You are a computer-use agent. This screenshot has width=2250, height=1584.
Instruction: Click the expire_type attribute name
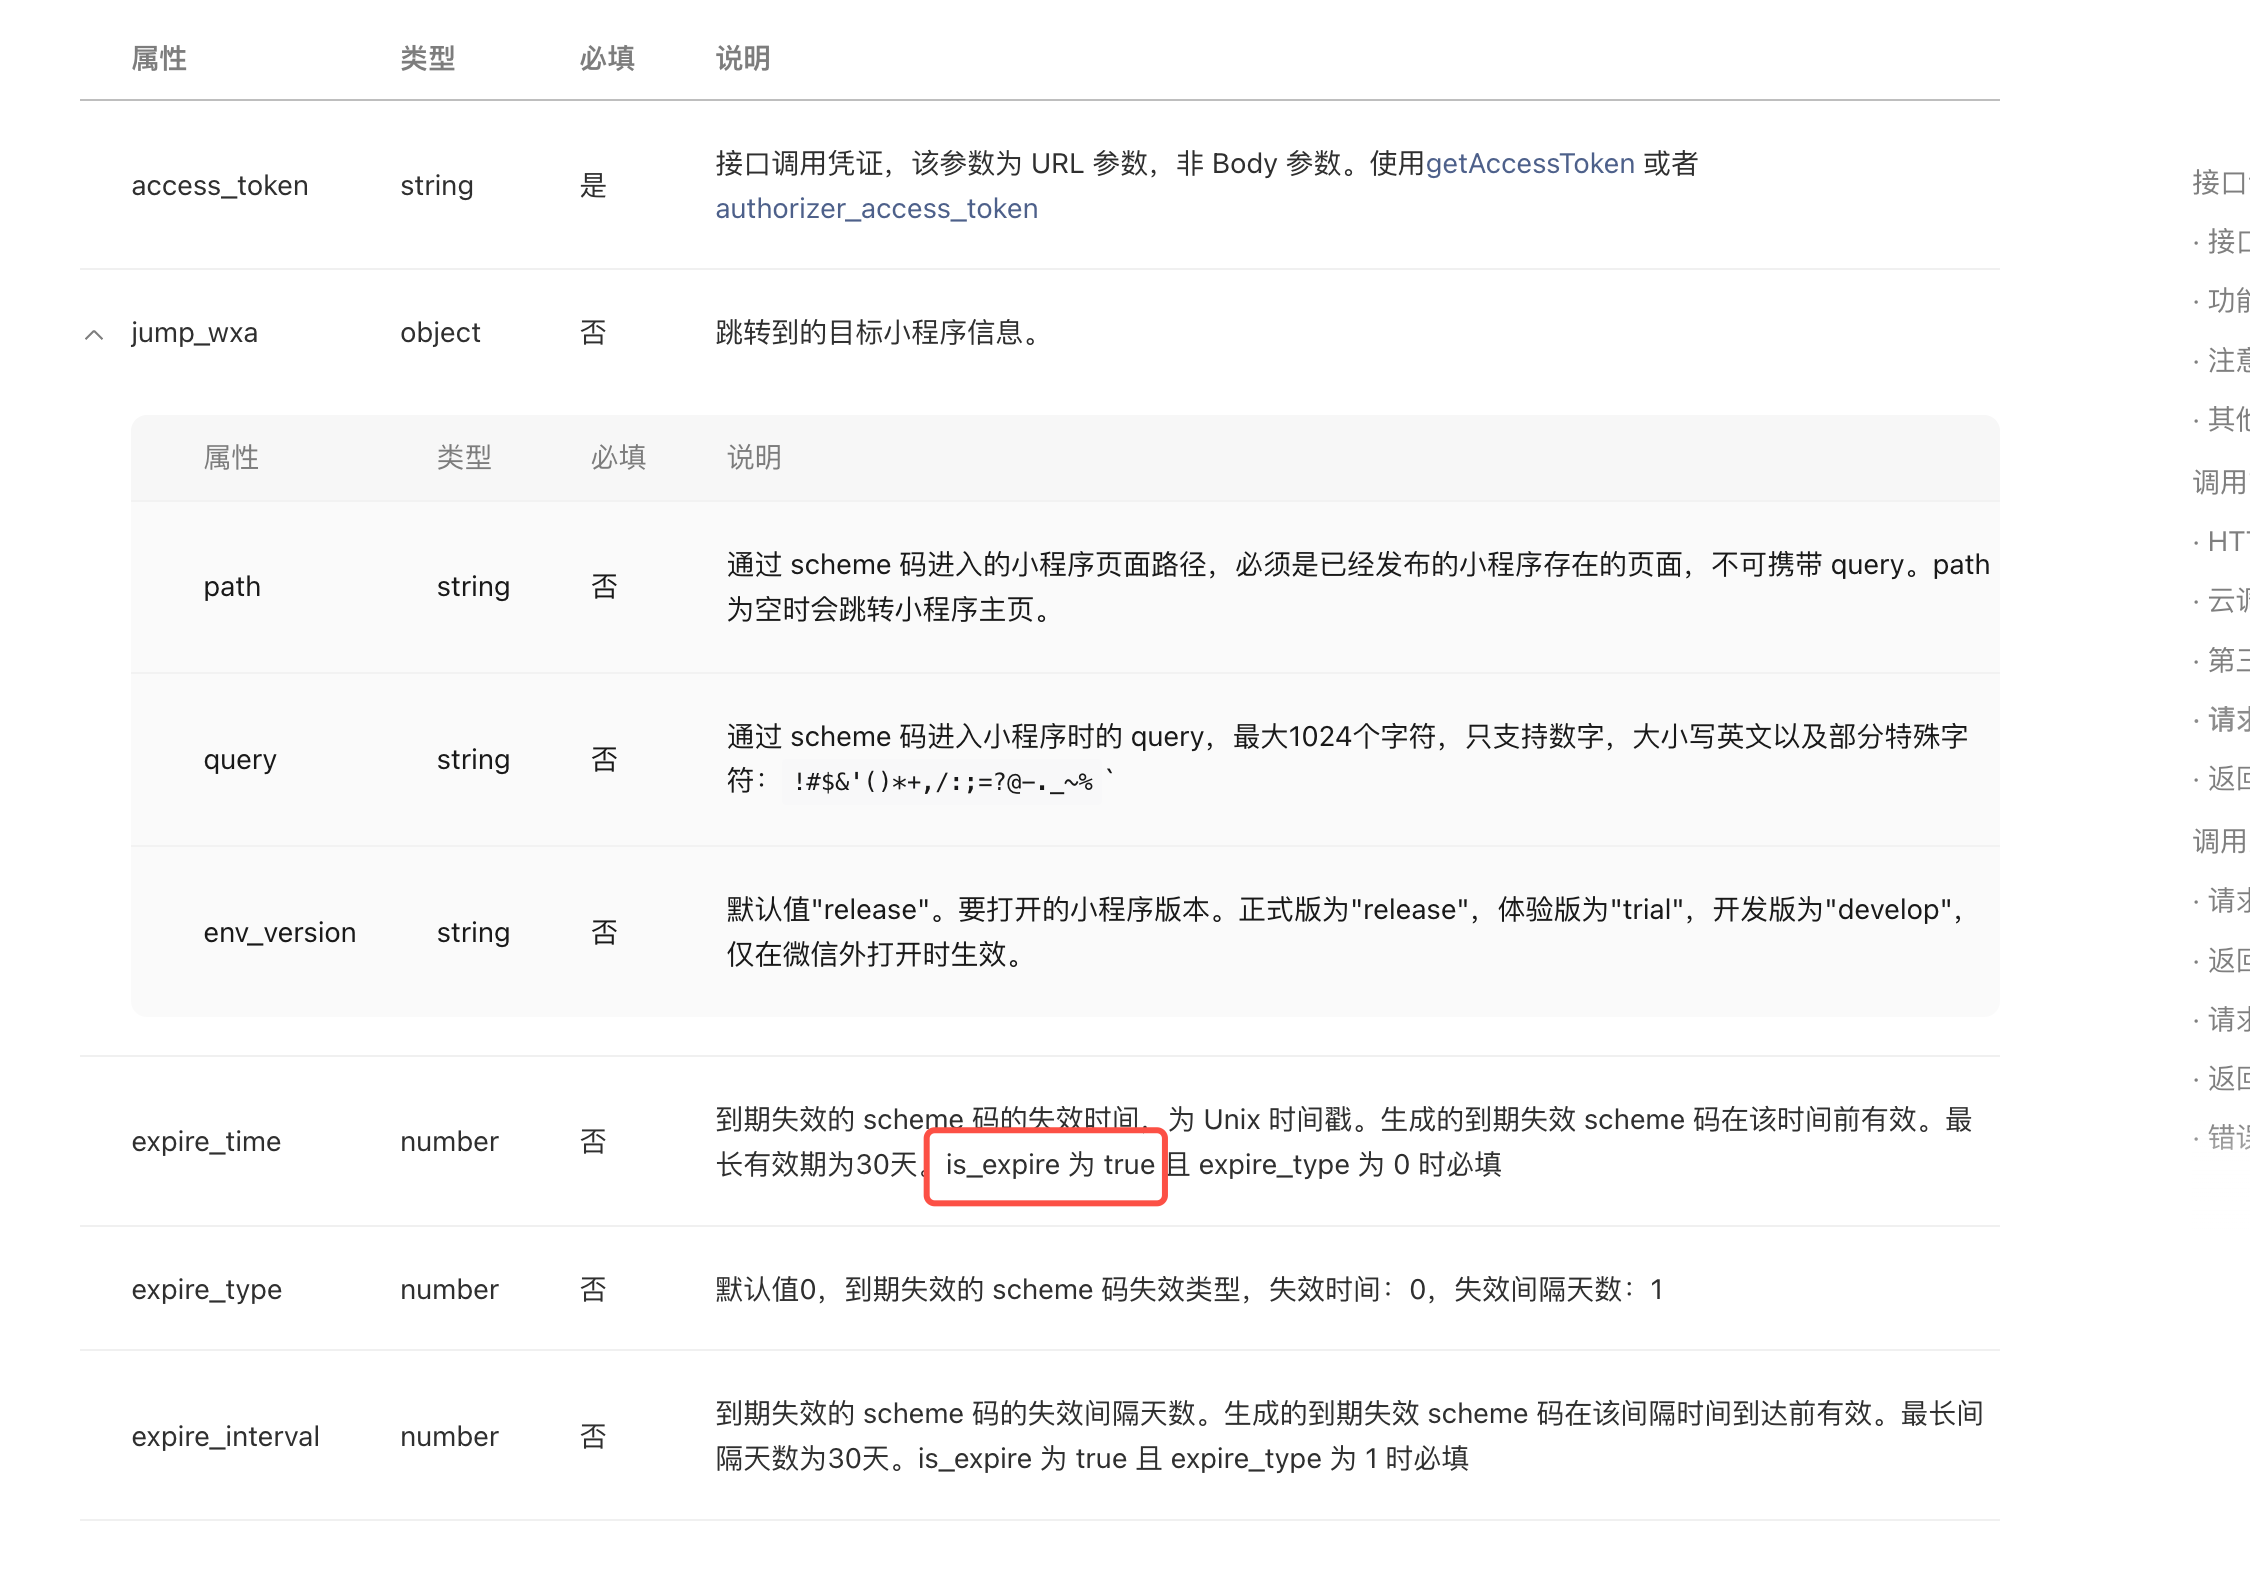pos(206,1290)
